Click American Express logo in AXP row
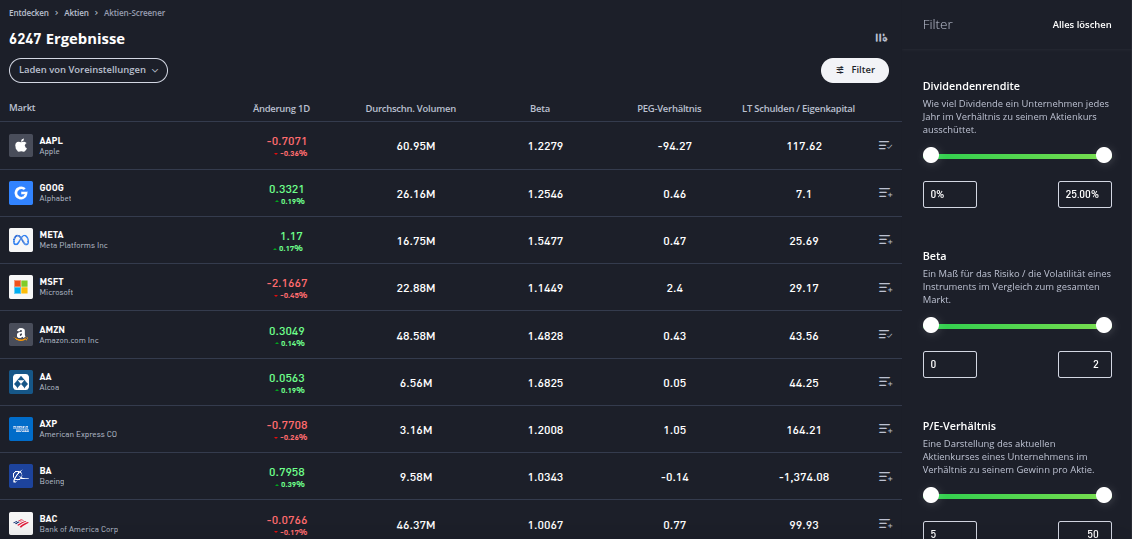1132x539 pixels. [21, 429]
